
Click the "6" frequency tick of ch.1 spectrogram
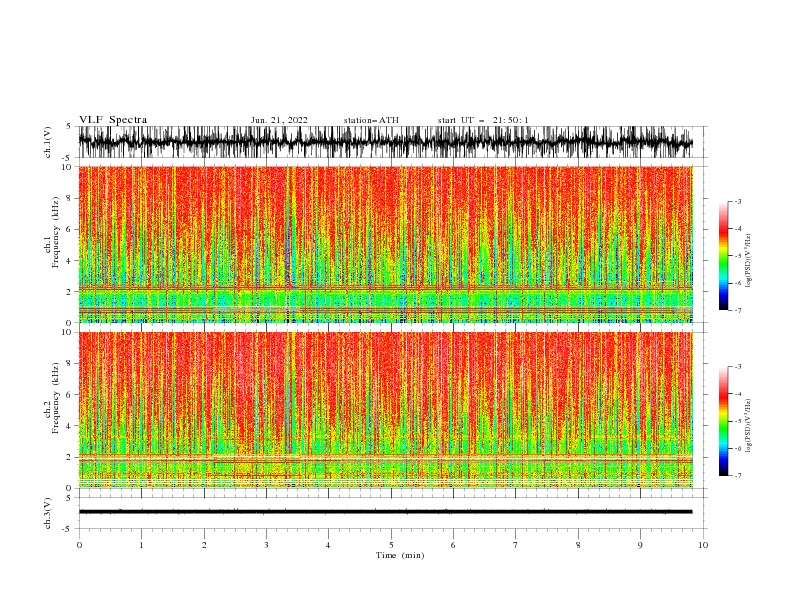70,229
